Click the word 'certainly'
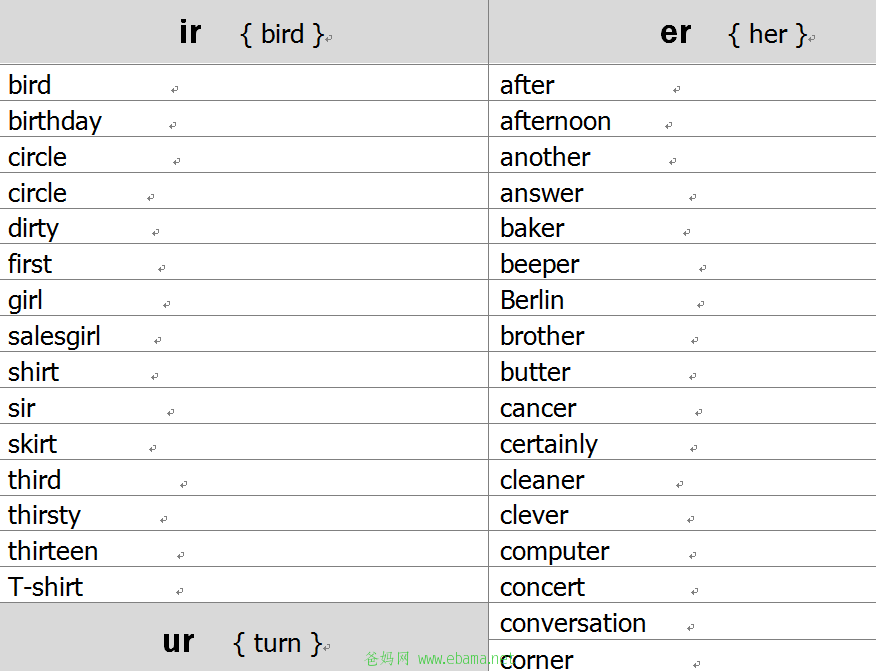 click(549, 445)
